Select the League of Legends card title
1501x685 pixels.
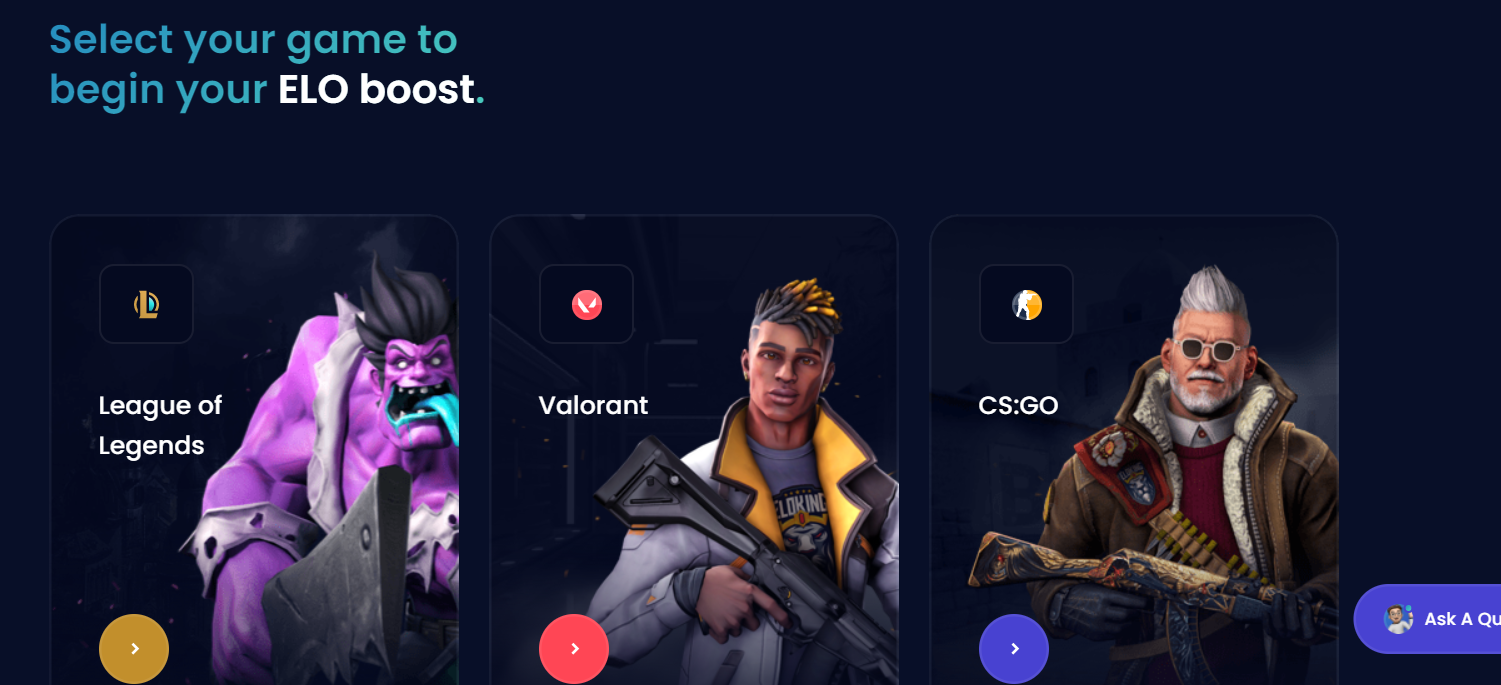pos(160,425)
